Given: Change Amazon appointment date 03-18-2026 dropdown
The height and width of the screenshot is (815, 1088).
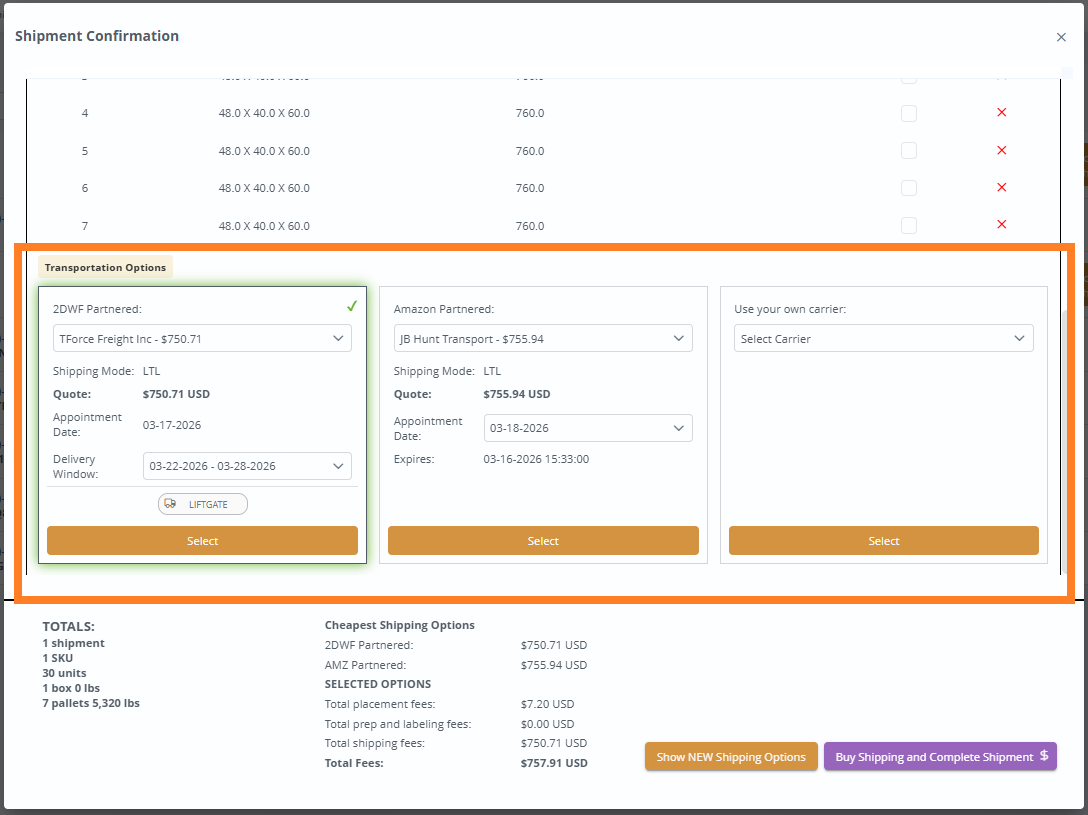Looking at the screenshot, I should [587, 428].
